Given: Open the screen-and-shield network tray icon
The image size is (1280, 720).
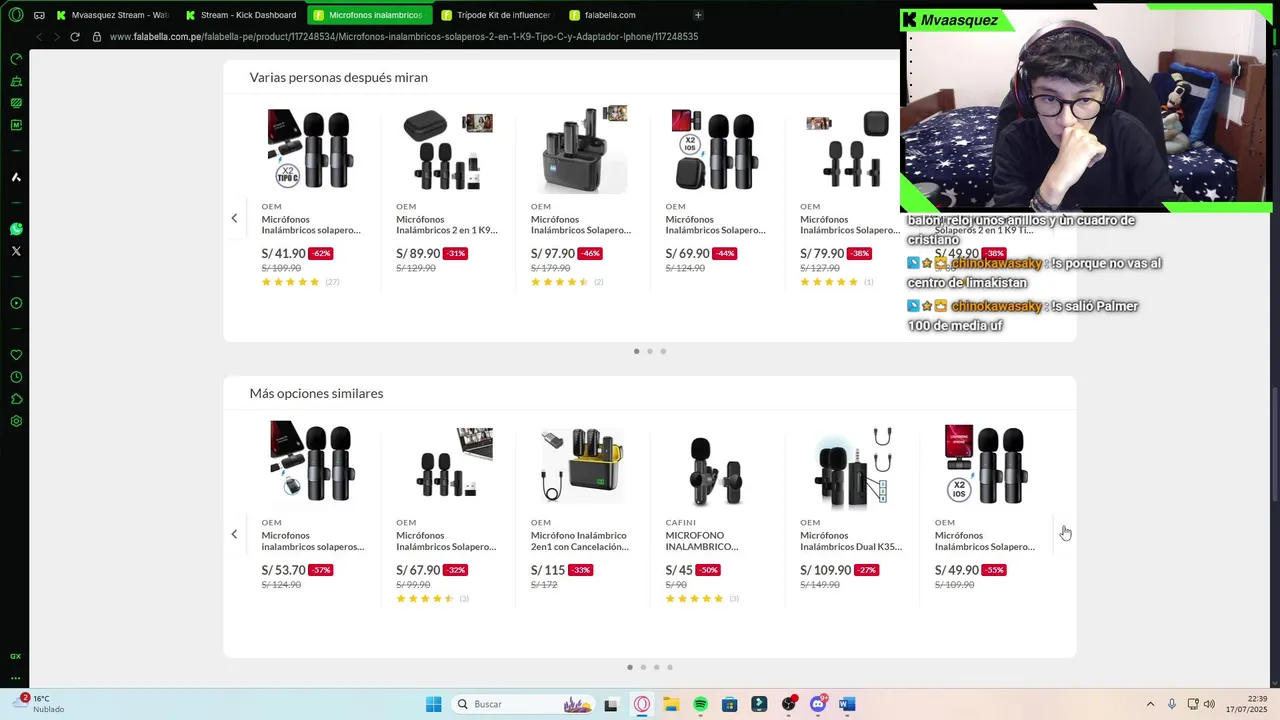Looking at the screenshot, I should [x=1192, y=704].
